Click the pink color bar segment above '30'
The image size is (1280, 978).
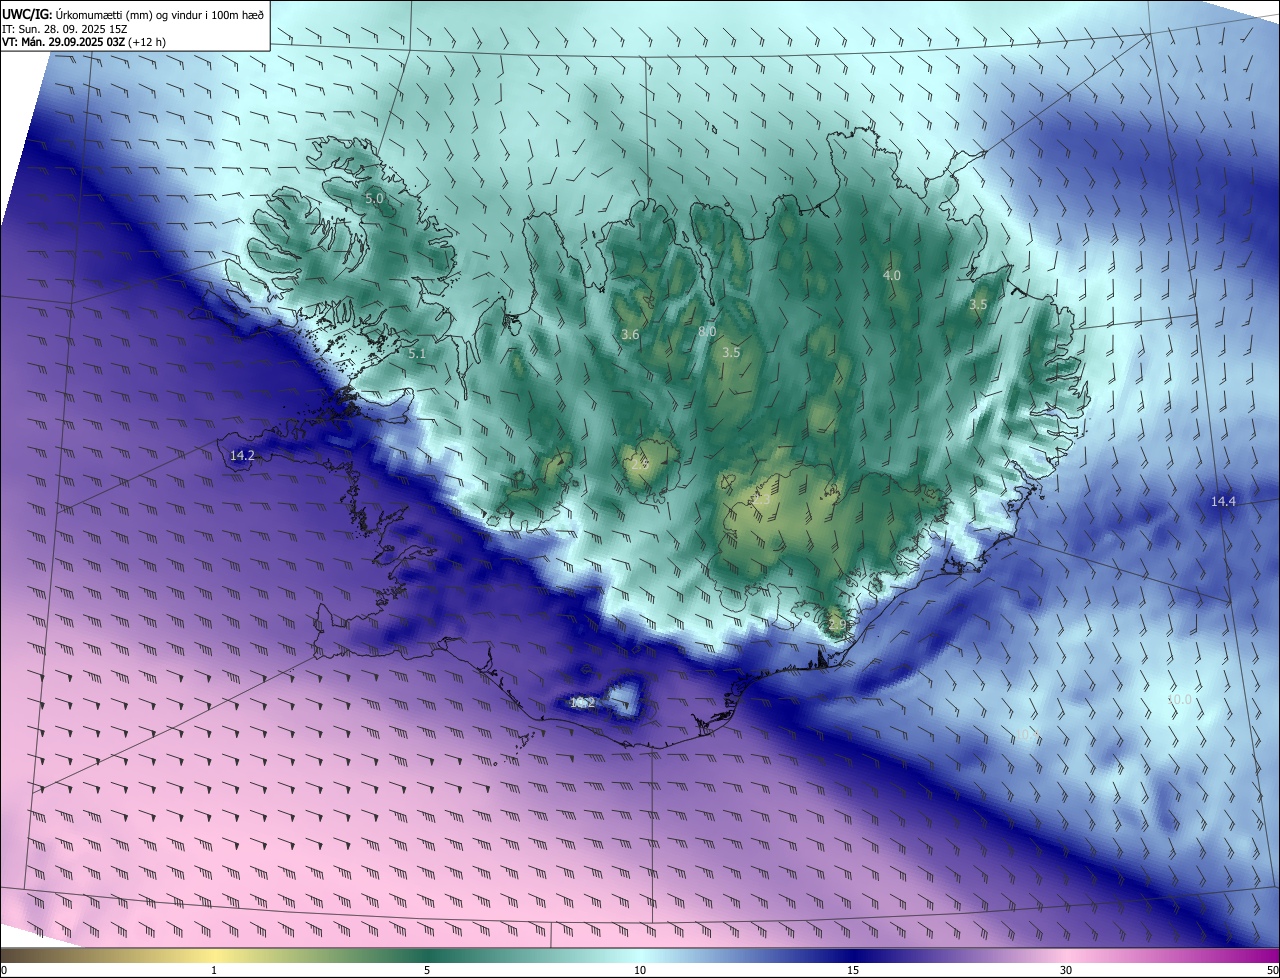[1066, 956]
